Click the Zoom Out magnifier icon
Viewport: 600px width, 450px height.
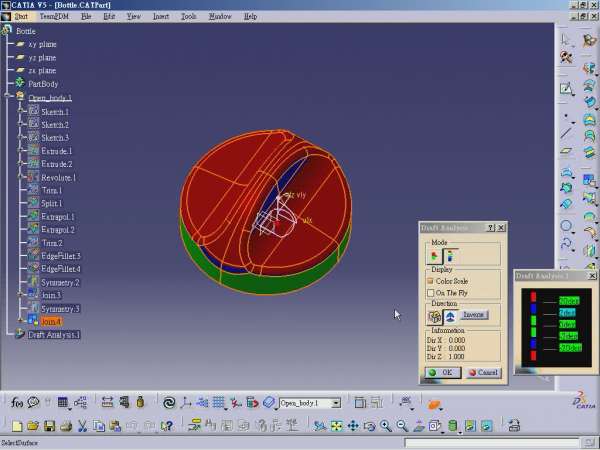[x=402, y=426]
